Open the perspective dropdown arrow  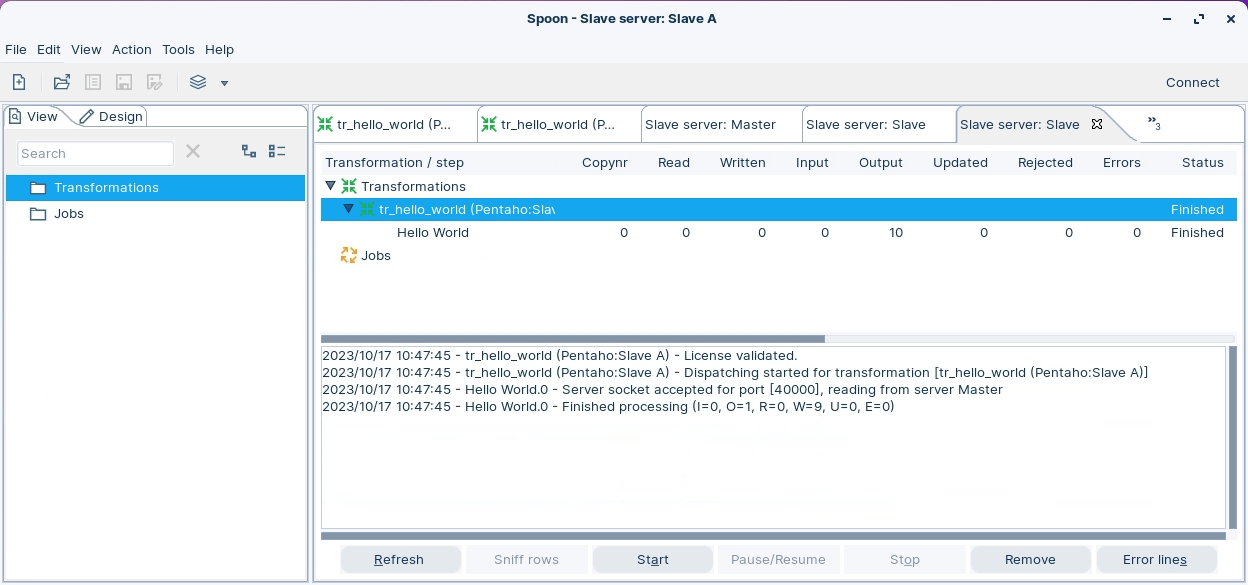pyautogui.click(x=225, y=83)
